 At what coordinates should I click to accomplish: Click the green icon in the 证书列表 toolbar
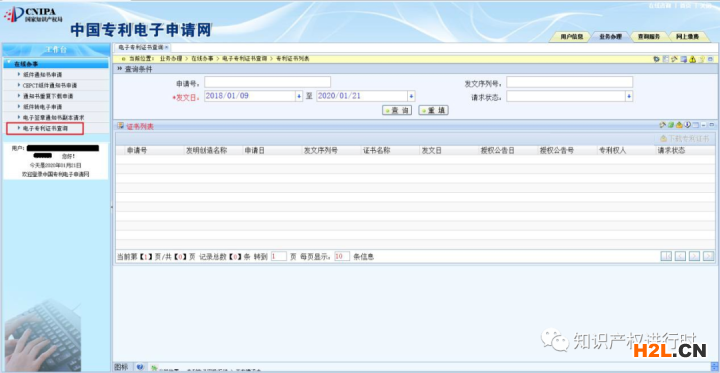671,125
